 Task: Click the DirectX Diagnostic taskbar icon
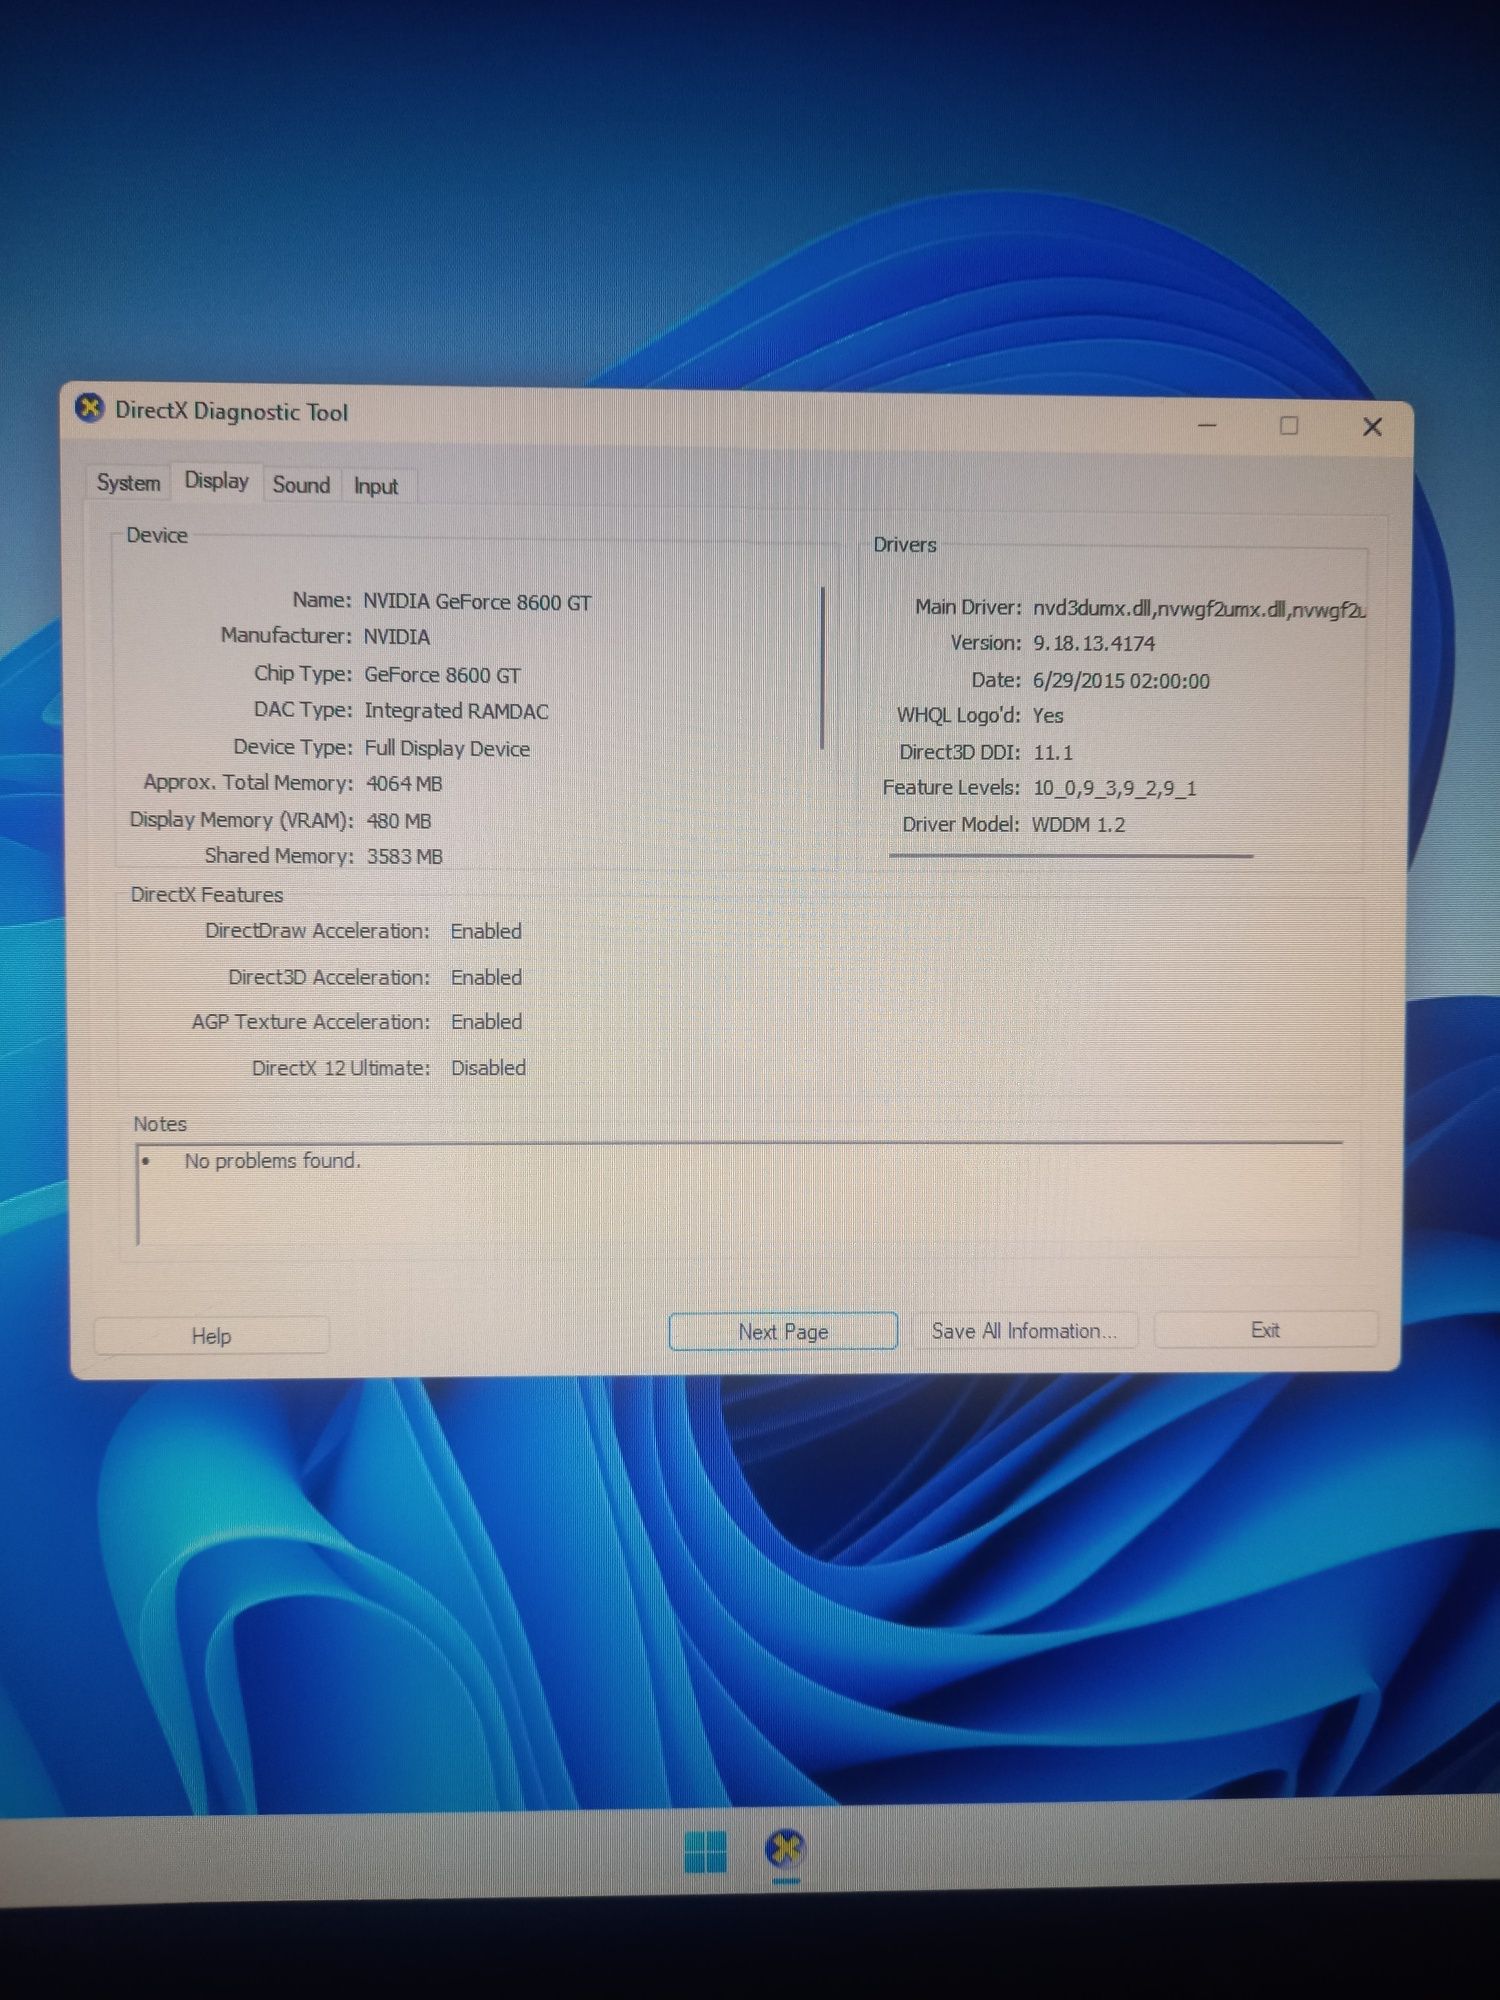click(x=786, y=1850)
